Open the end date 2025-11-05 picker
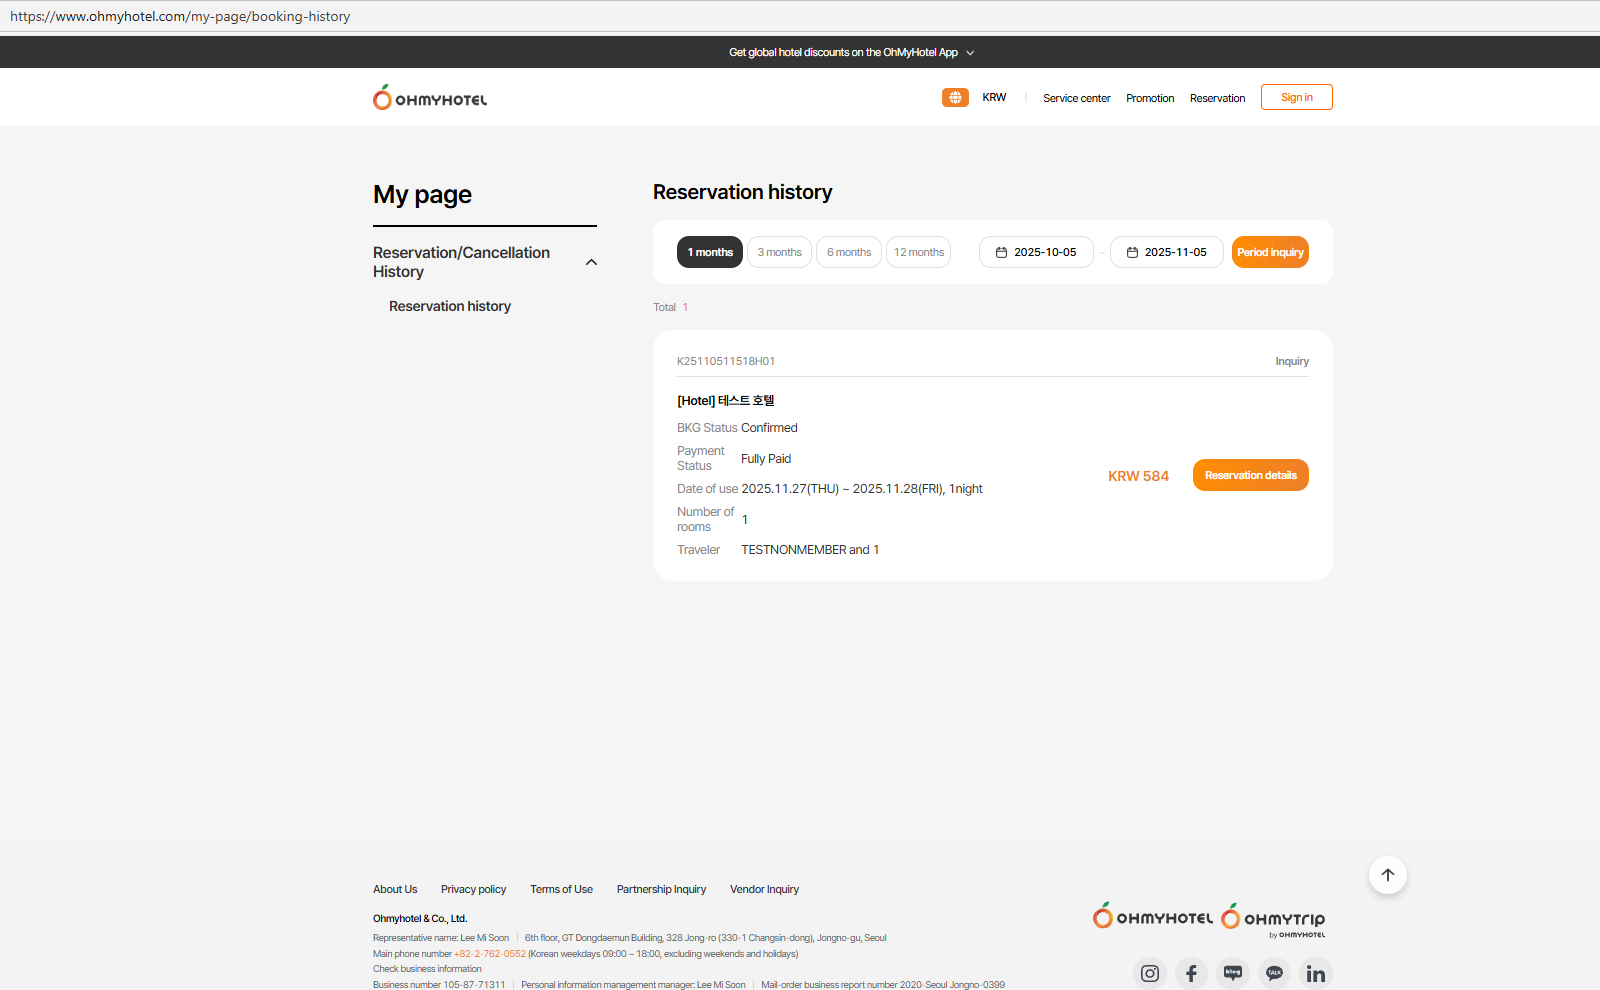Image resolution: width=1600 pixels, height=990 pixels. tap(1167, 252)
